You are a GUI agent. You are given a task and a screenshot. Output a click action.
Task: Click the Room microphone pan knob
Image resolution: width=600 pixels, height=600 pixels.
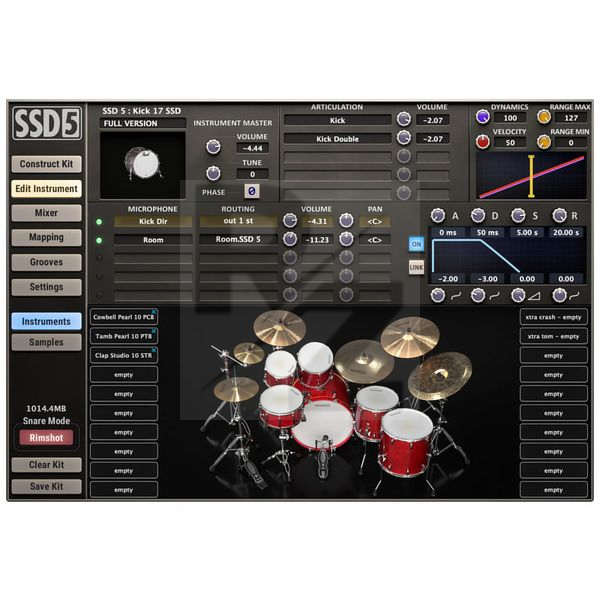[x=346, y=239]
